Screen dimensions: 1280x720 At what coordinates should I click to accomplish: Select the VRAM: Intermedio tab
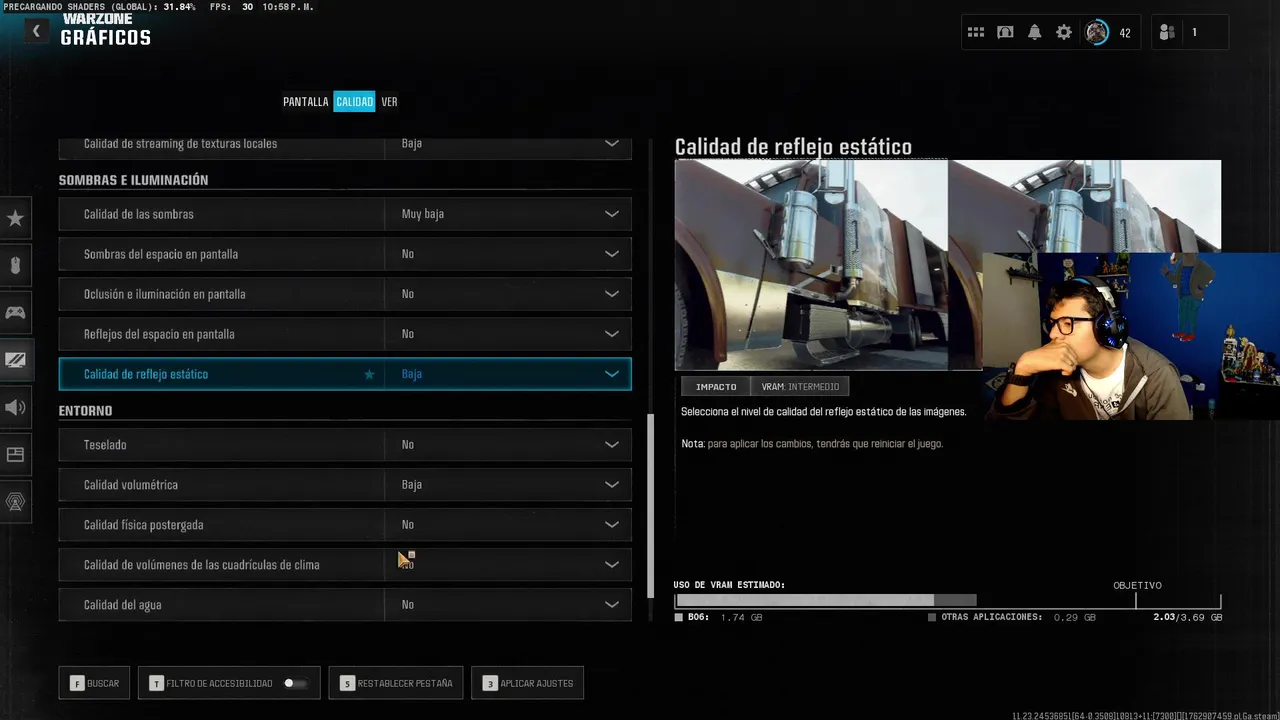pyautogui.click(x=800, y=386)
